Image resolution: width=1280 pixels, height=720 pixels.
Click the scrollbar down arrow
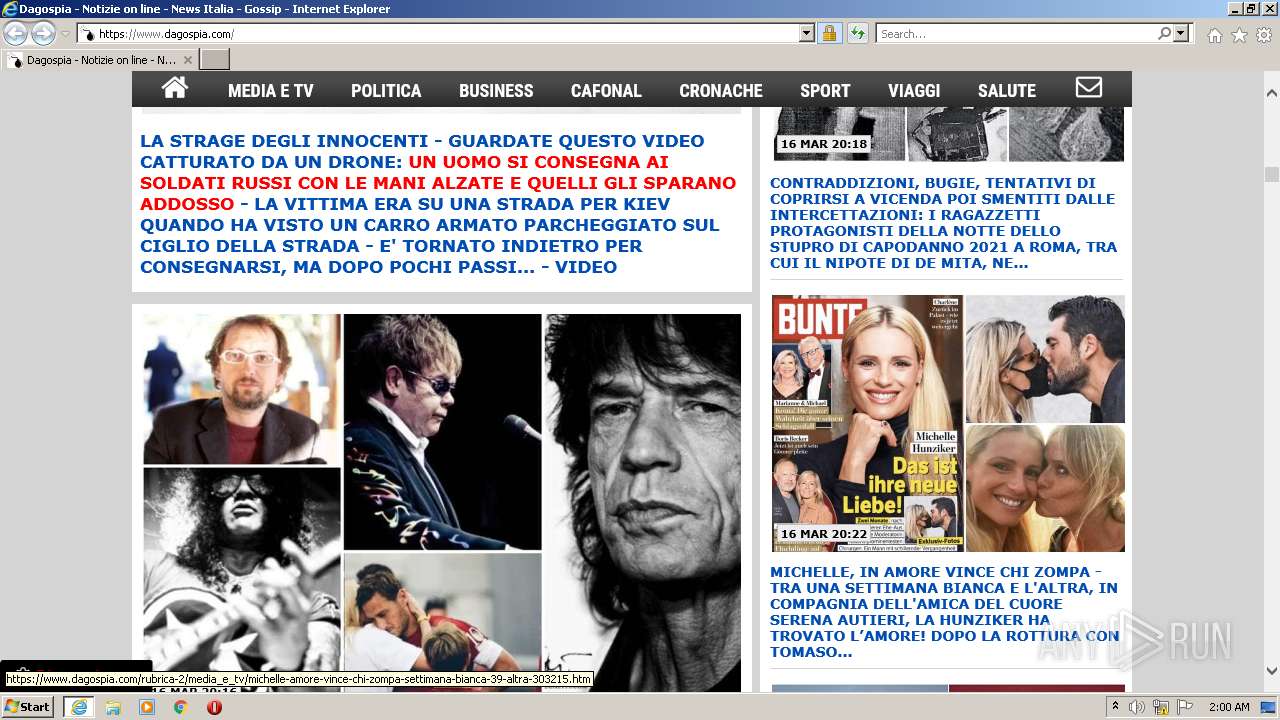(1271, 671)
